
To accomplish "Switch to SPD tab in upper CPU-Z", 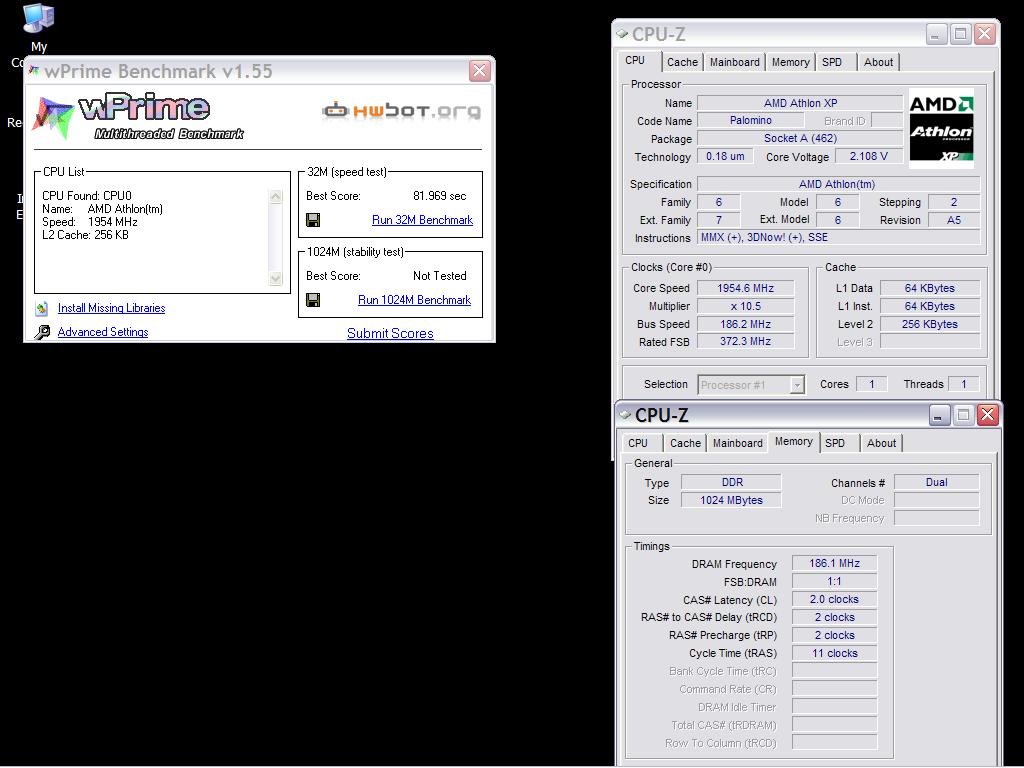I will [x=832, y=62].
